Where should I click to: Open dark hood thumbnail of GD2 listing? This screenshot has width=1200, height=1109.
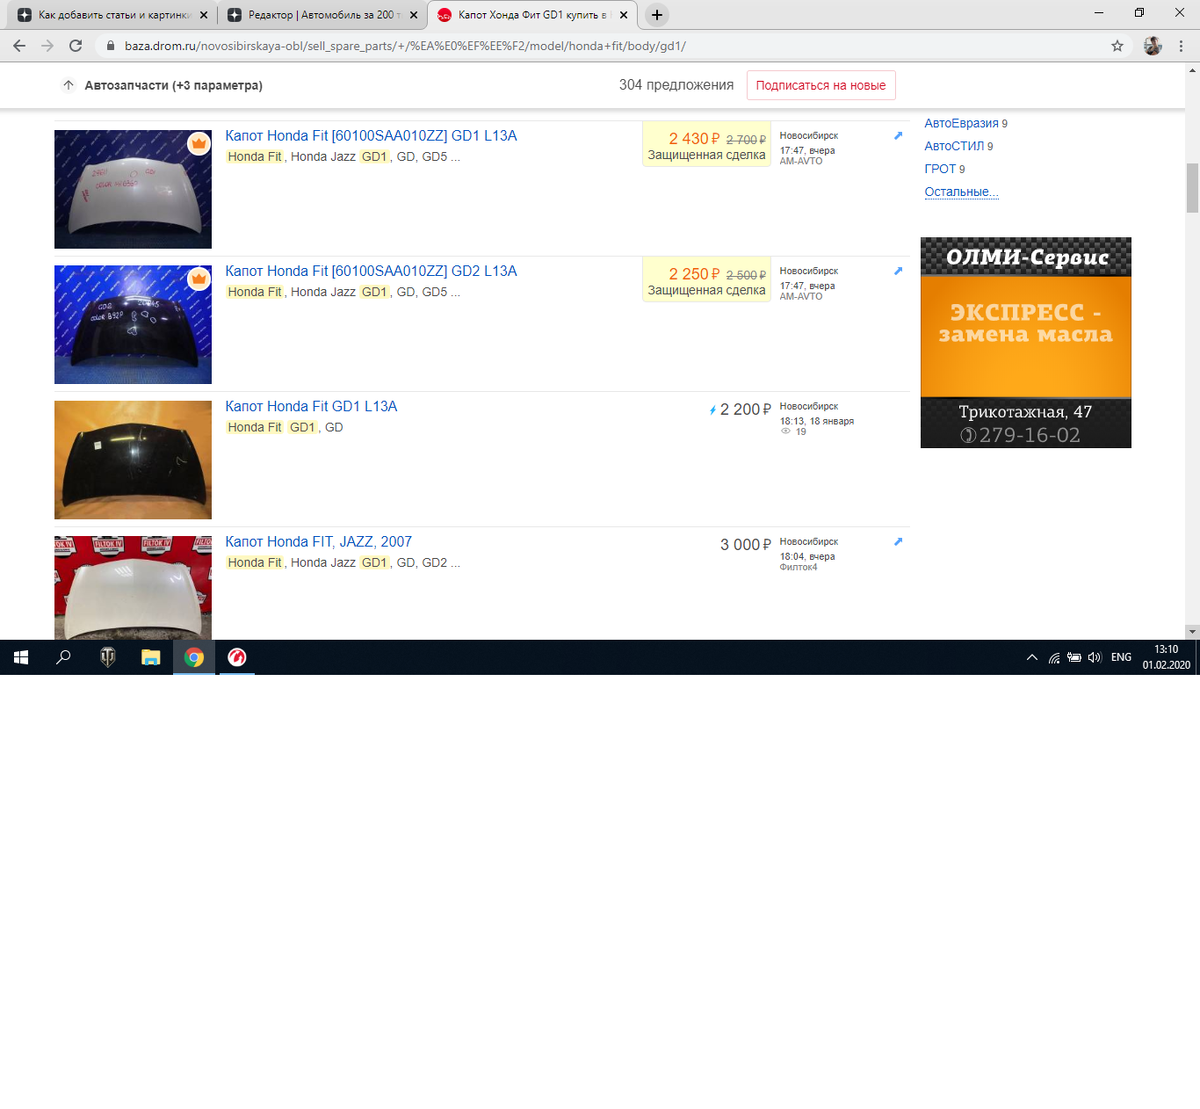[x=133, y=324]
